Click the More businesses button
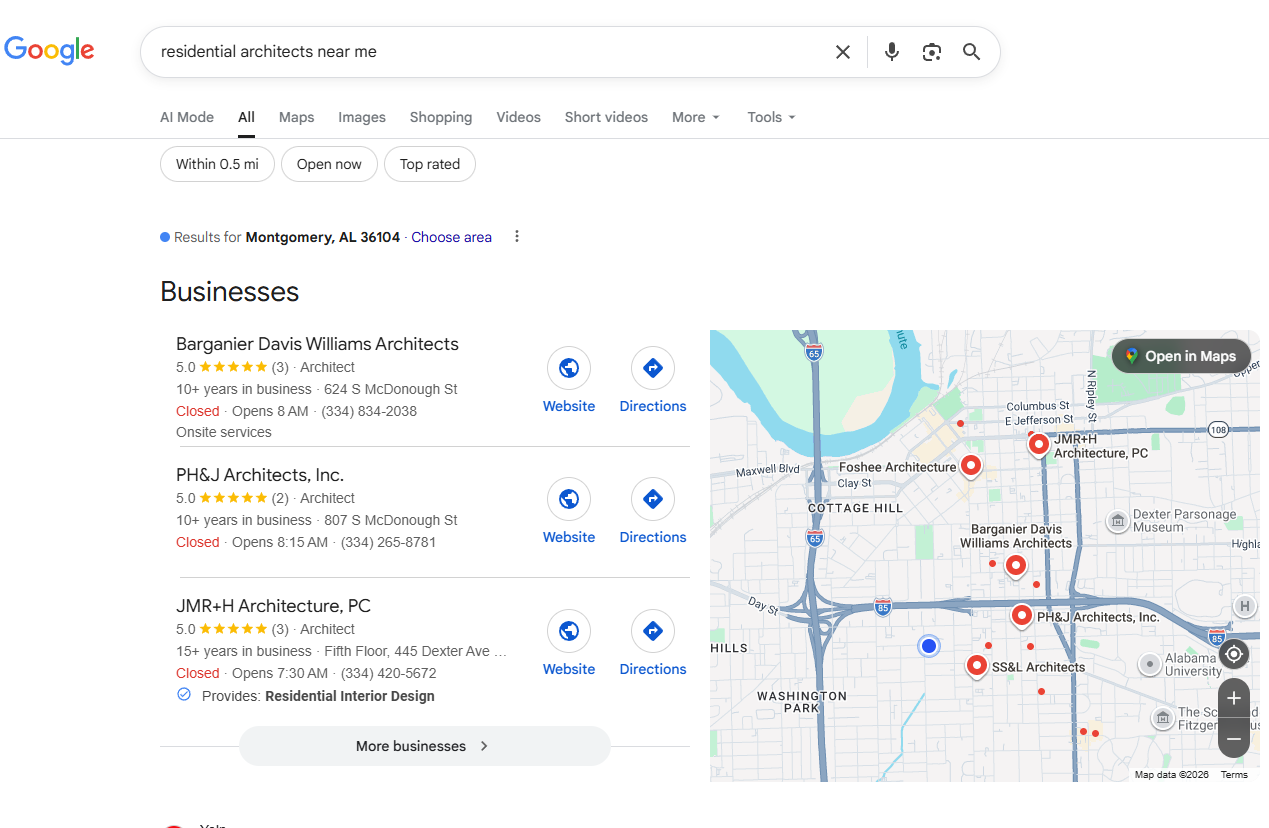The image size is (1269, 828). (x=424, y=746)
